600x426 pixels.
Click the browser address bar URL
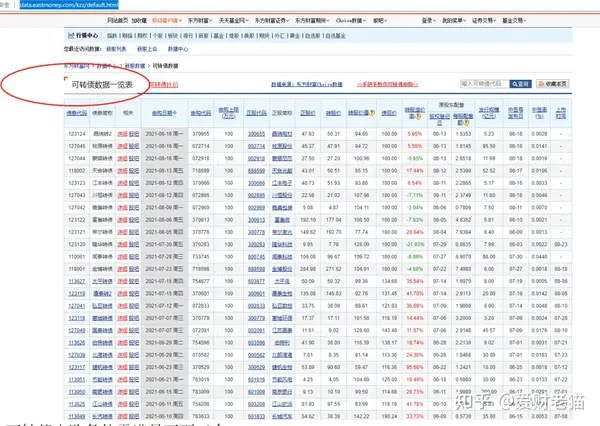pyautogui.click(x=69, y=5)
